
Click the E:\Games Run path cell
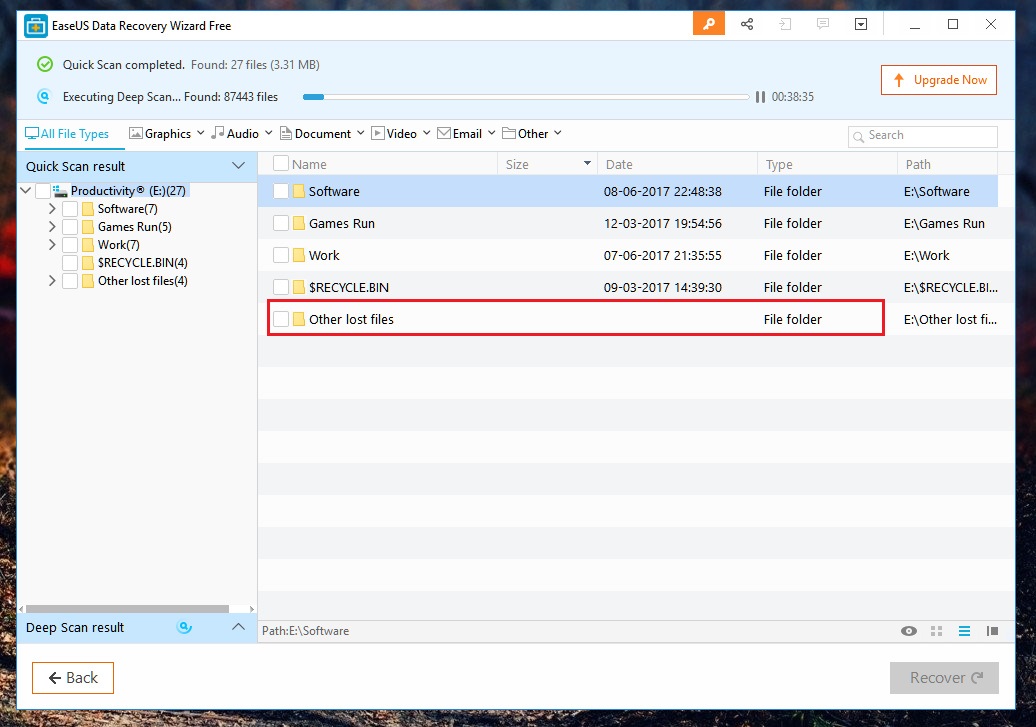(944, 223)
